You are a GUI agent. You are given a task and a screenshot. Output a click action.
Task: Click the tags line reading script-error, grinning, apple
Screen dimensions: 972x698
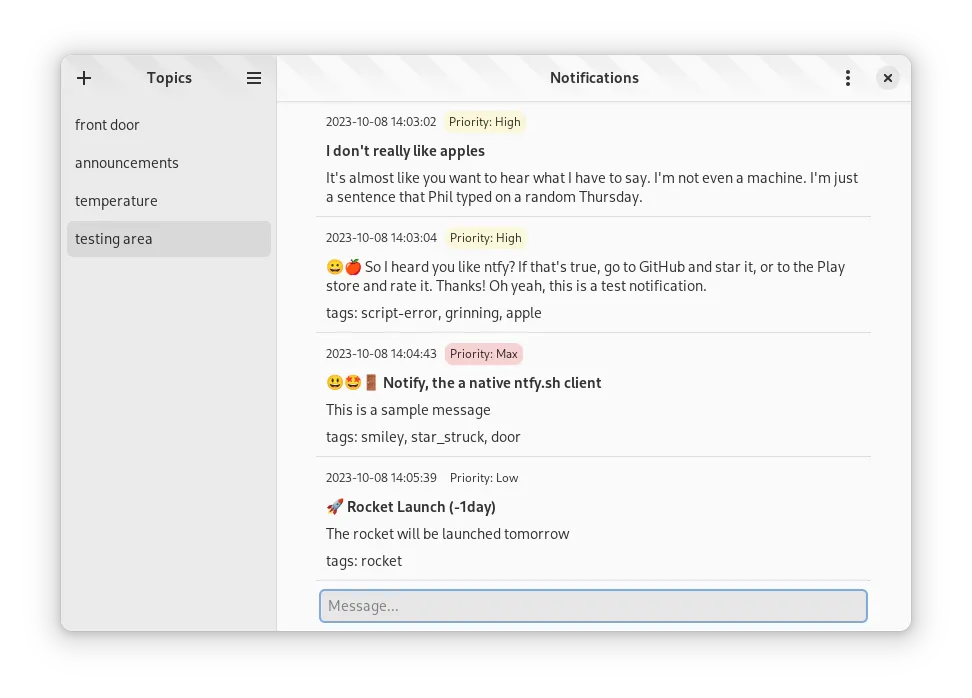tap(433, 312)
